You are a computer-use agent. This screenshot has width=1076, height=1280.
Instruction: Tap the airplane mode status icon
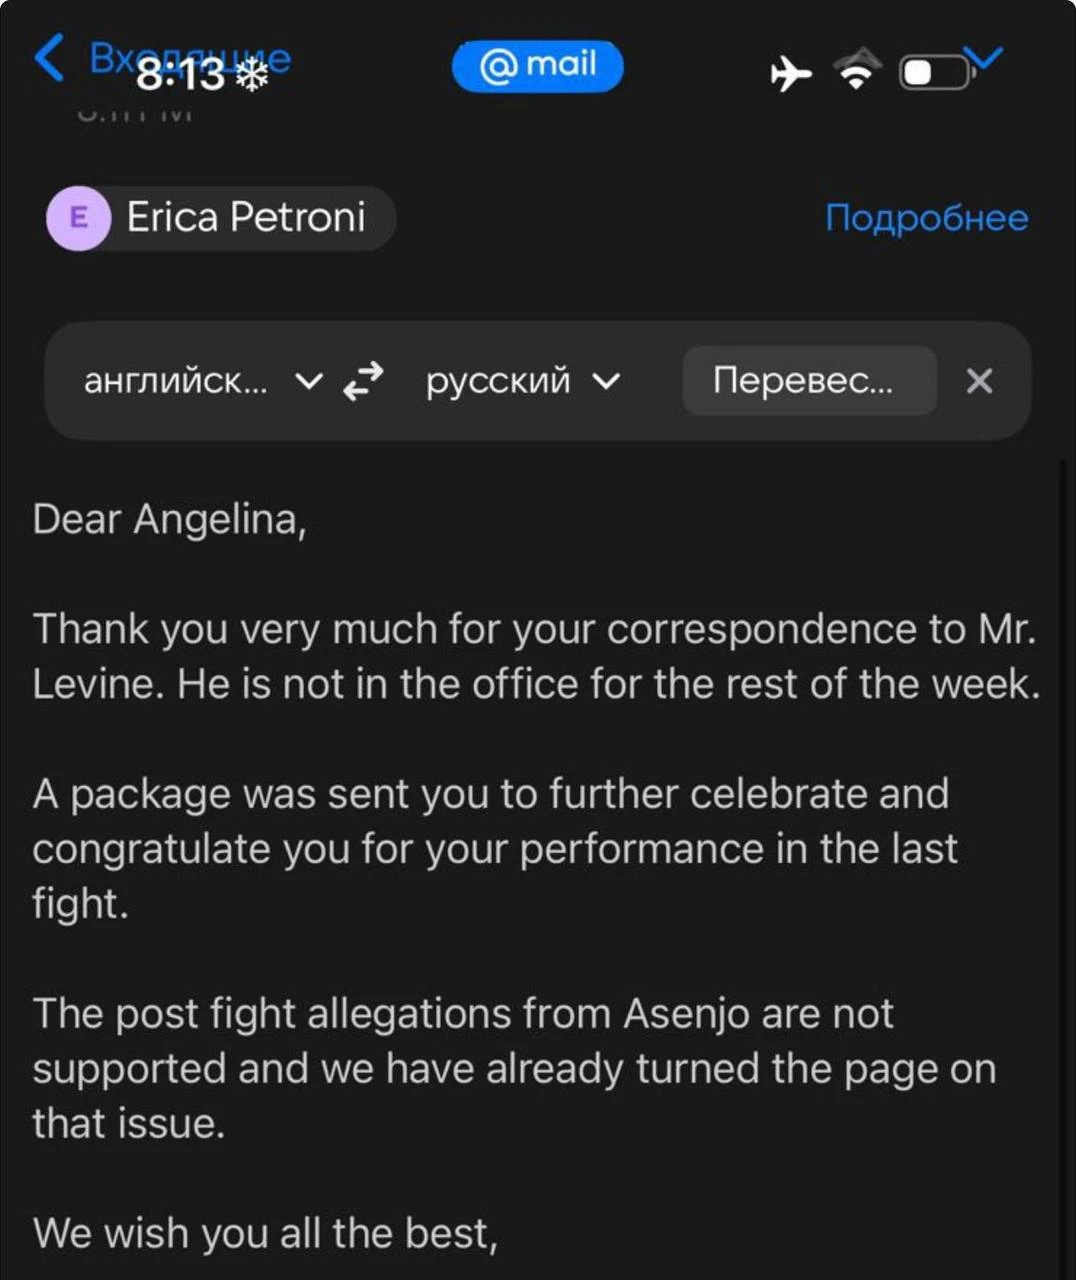coord(791,73)
